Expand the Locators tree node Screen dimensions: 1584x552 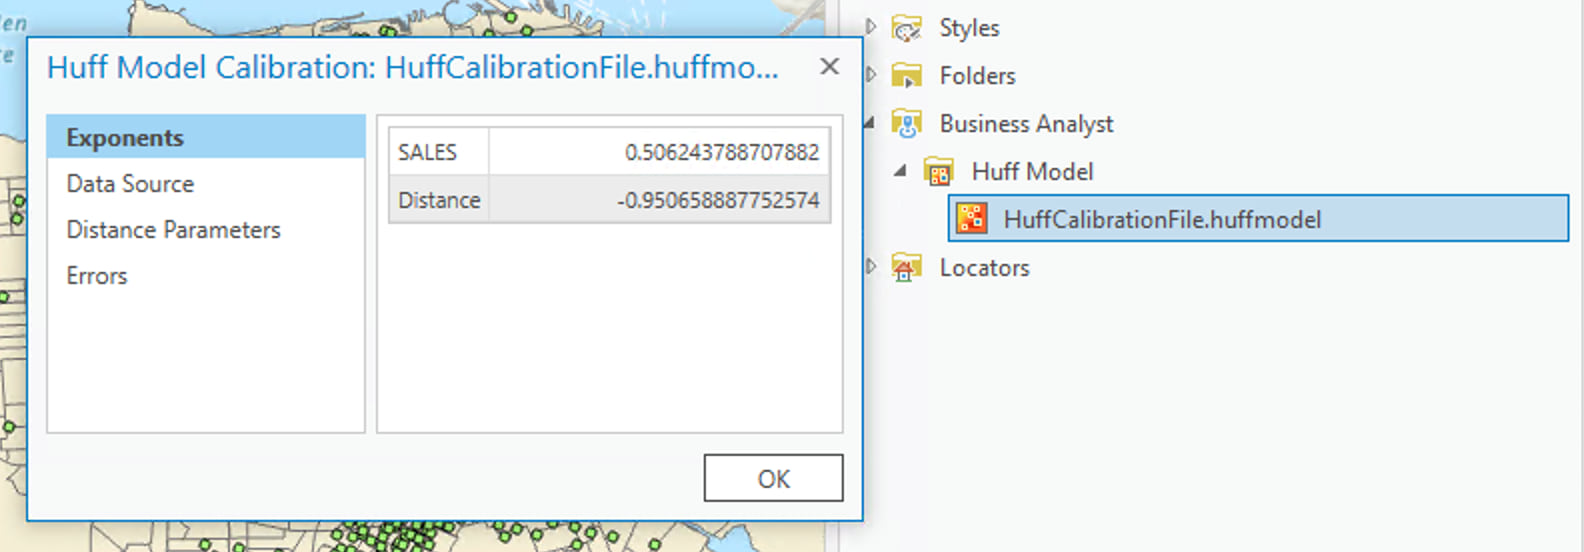(x=871, y=267)
